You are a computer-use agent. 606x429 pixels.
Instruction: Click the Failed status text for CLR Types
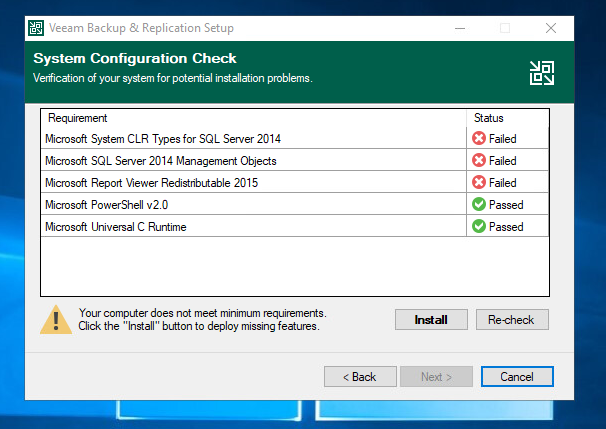tap(502, 139)
